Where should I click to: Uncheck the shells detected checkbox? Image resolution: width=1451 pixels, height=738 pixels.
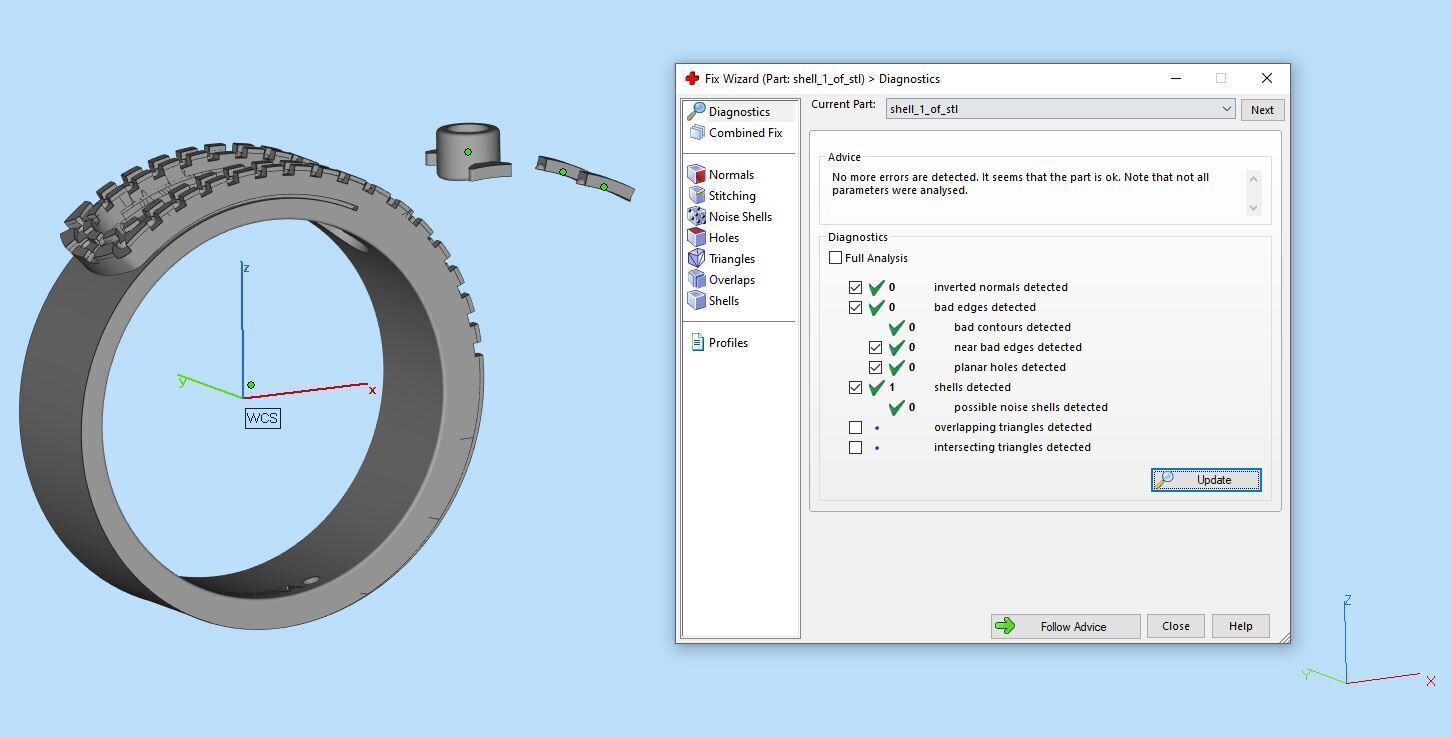[855, 387]
